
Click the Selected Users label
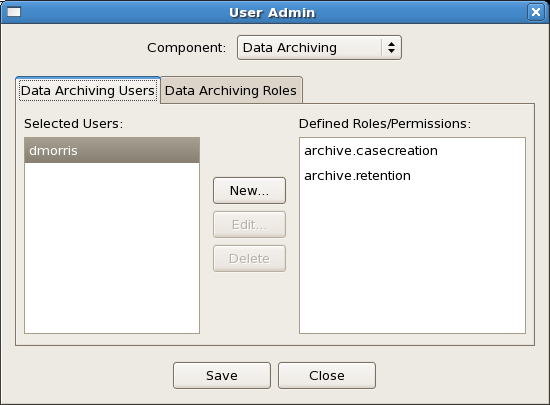point(74,123)
